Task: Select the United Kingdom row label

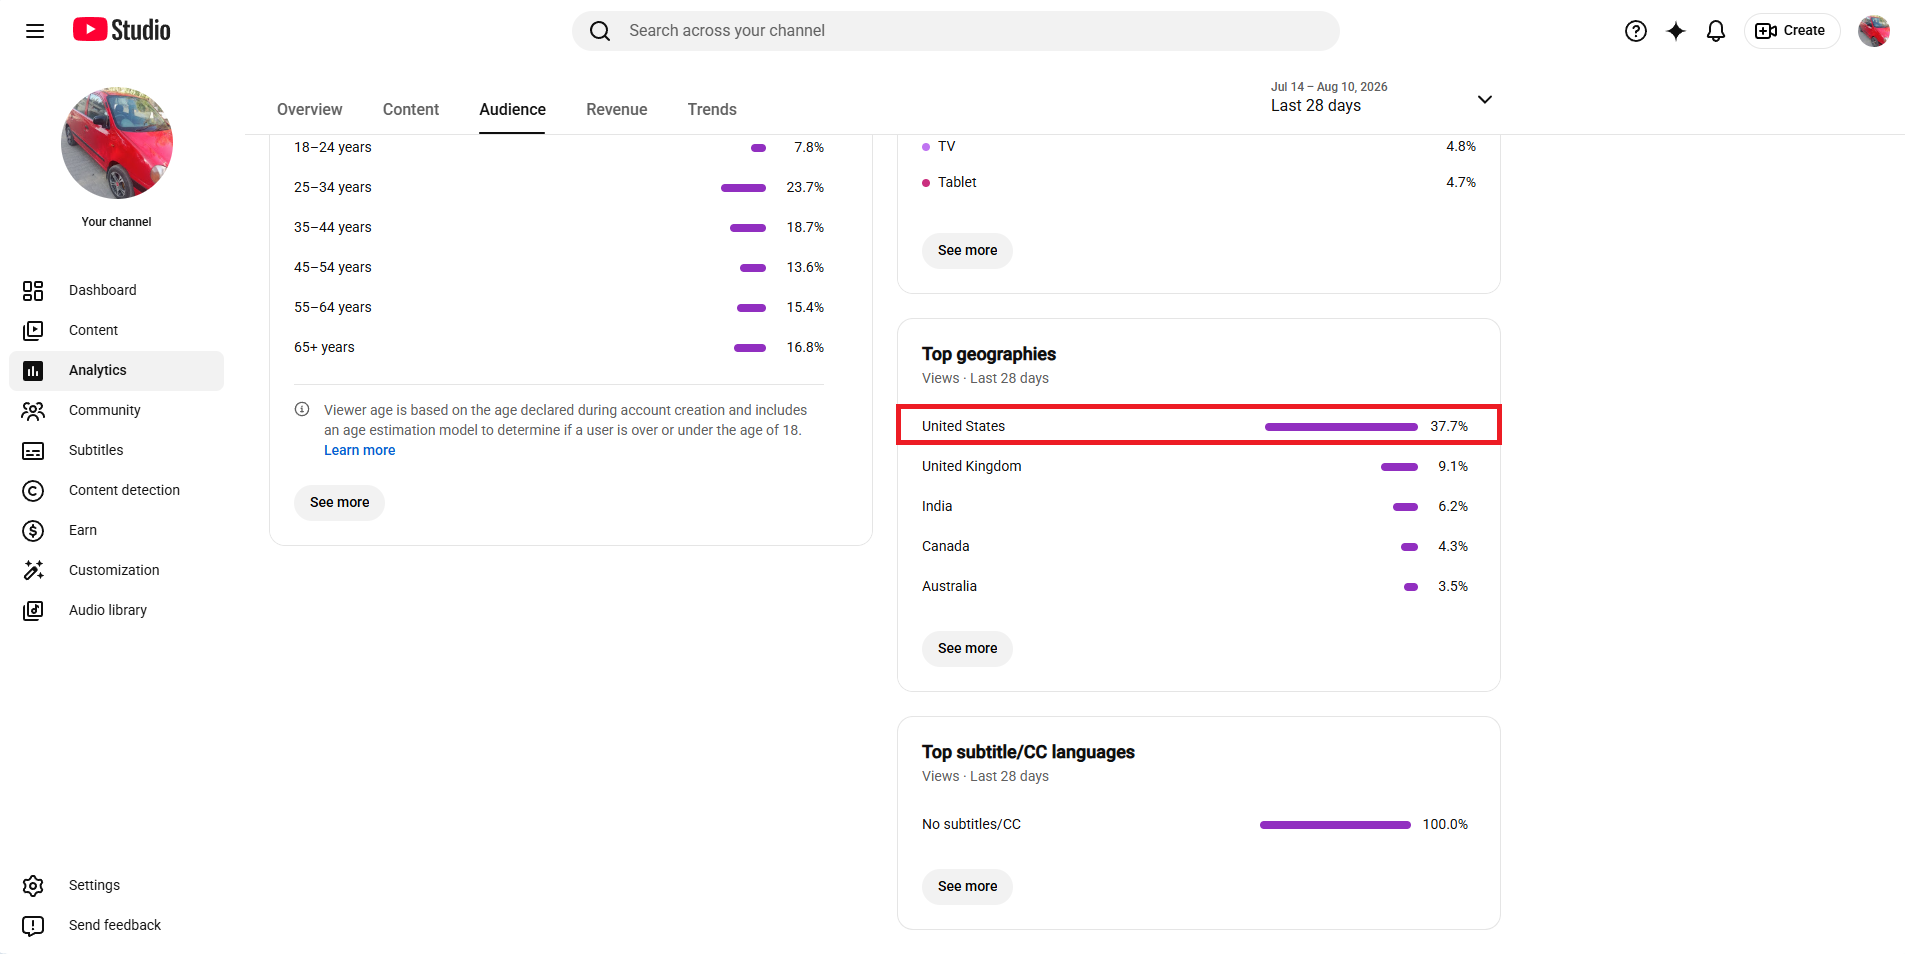Action: pos(971,466)
